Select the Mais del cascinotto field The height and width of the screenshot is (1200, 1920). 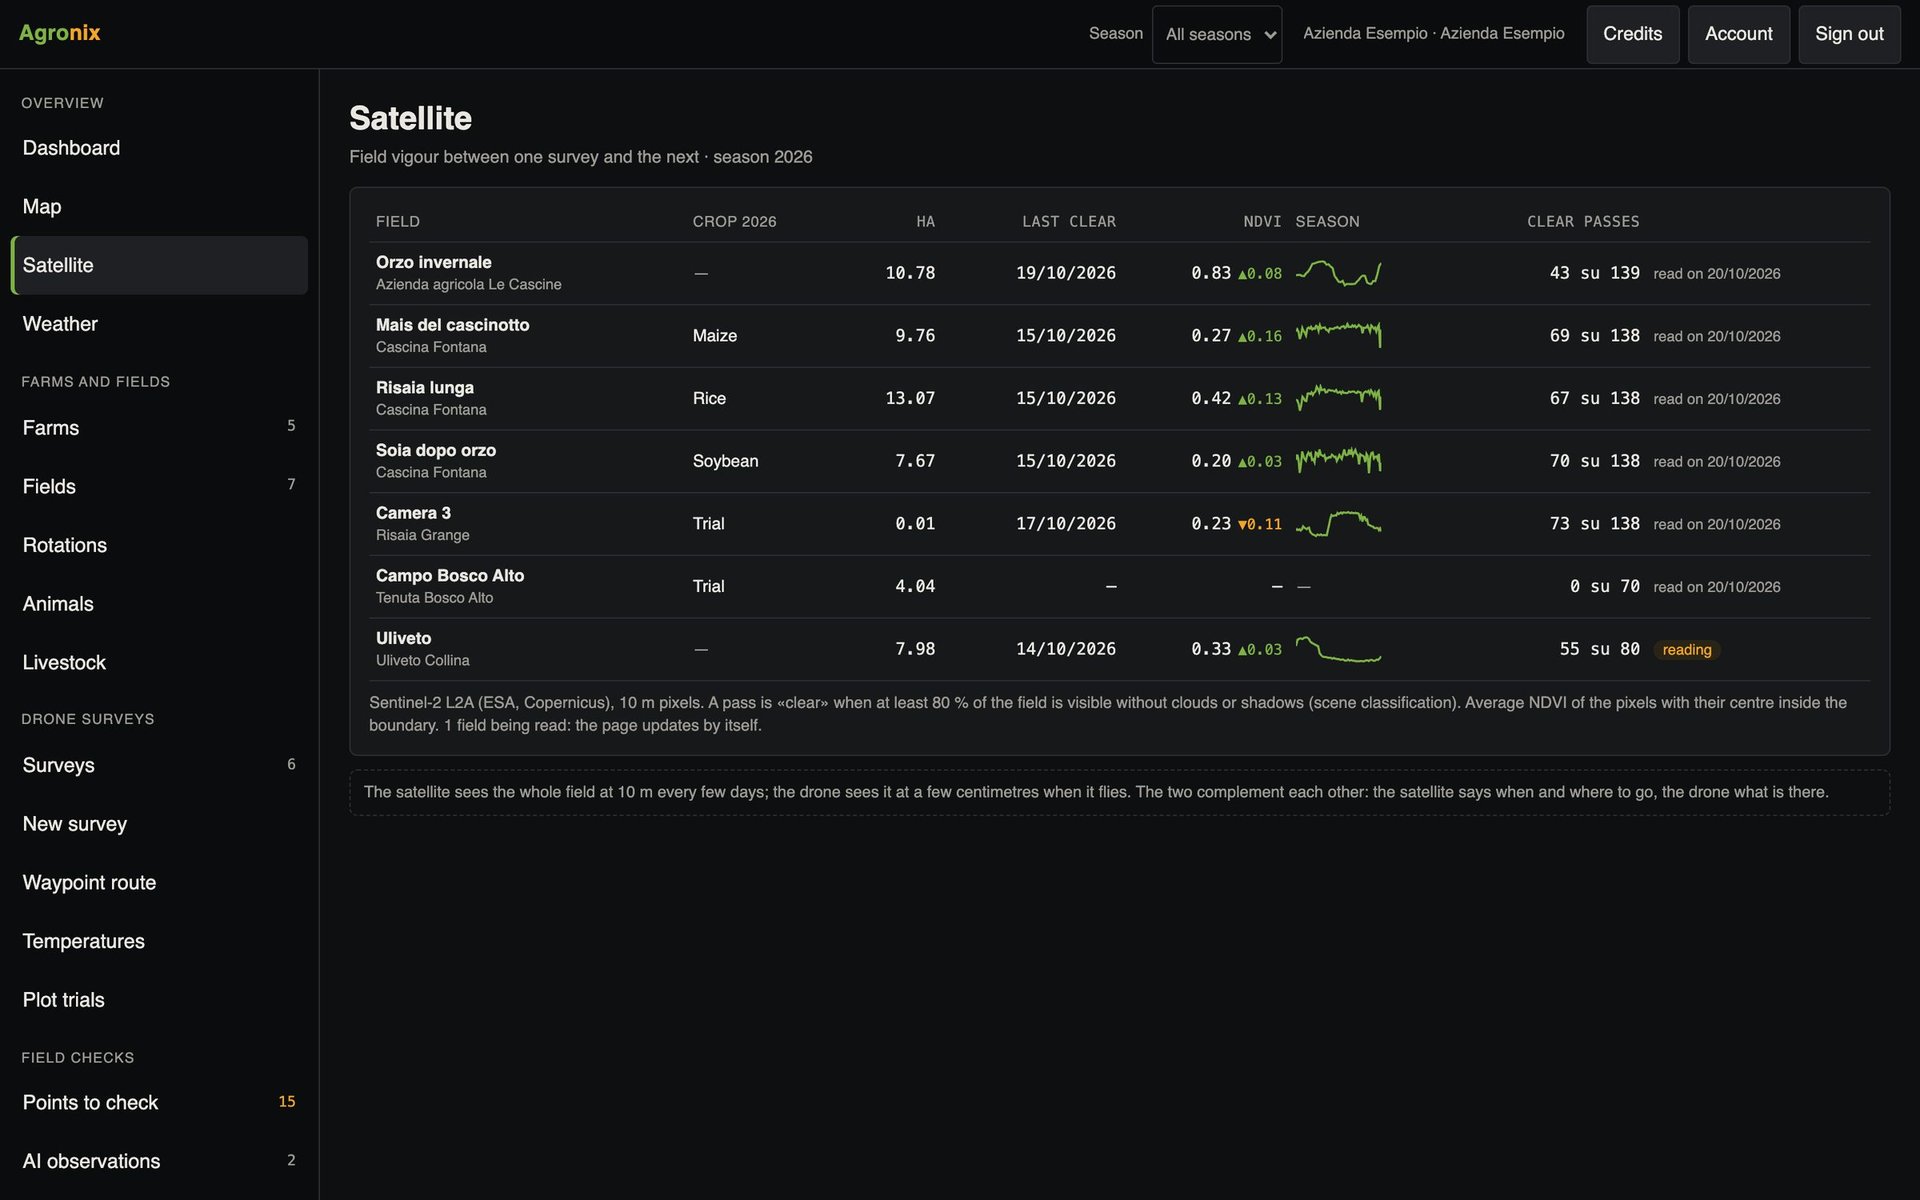[452, 325]
